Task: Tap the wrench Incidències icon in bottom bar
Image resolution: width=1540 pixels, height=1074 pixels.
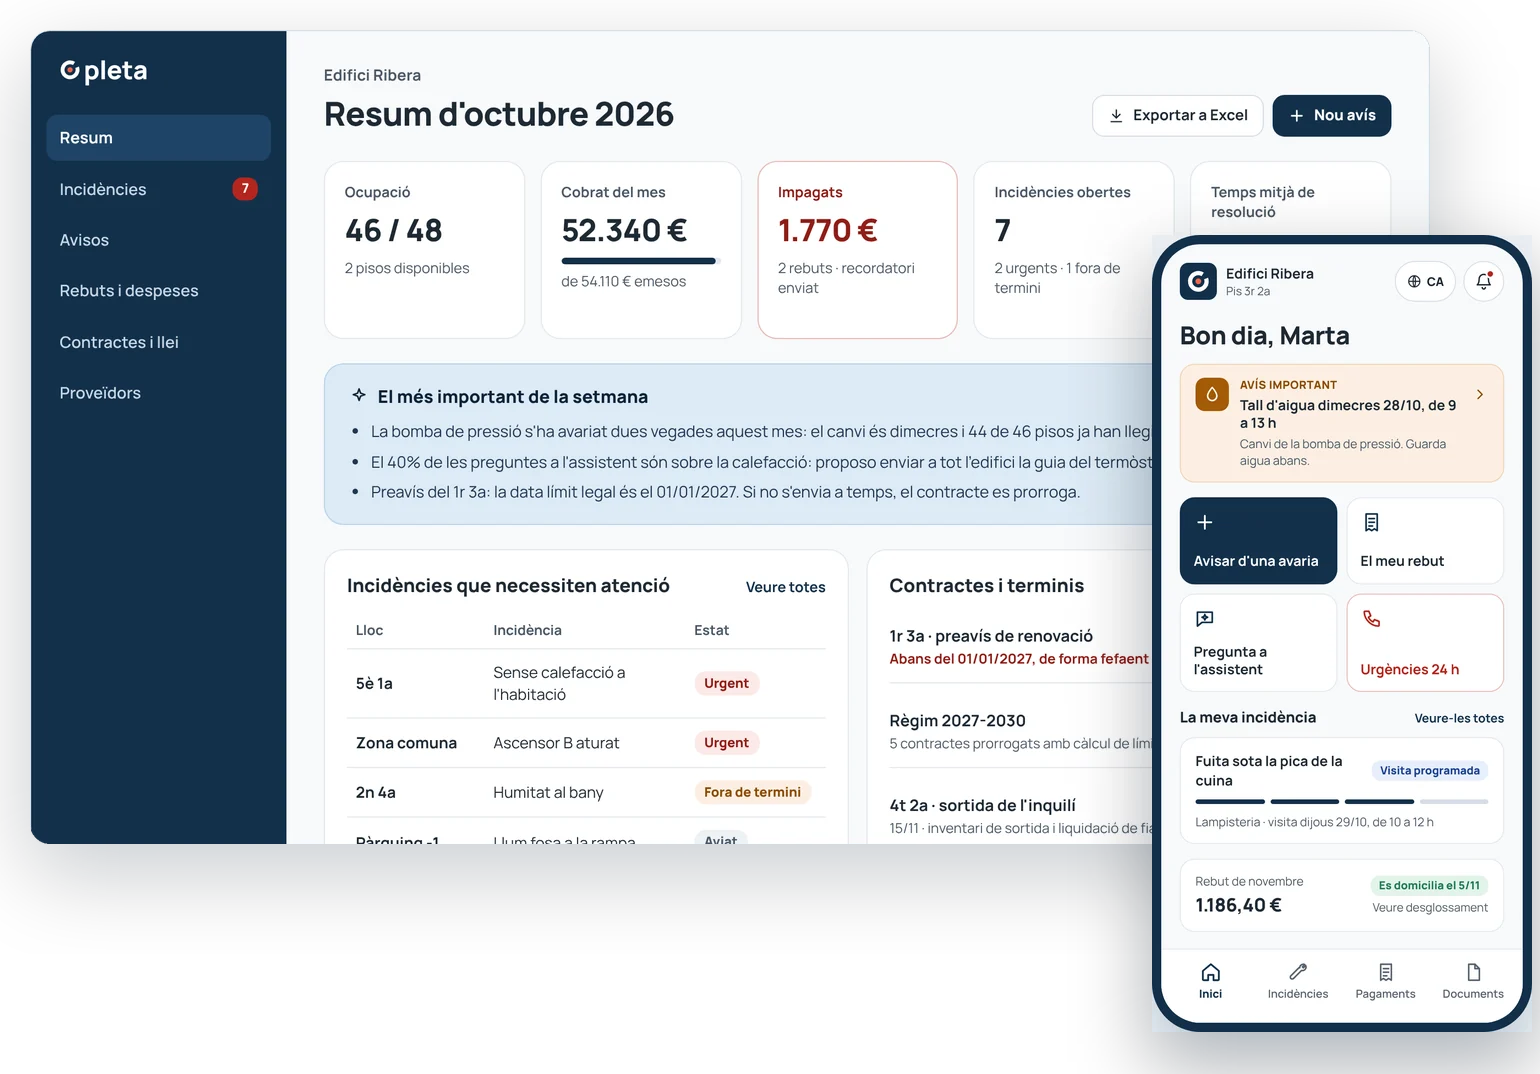Action: pyautogui.click(x=1298, y=972)
